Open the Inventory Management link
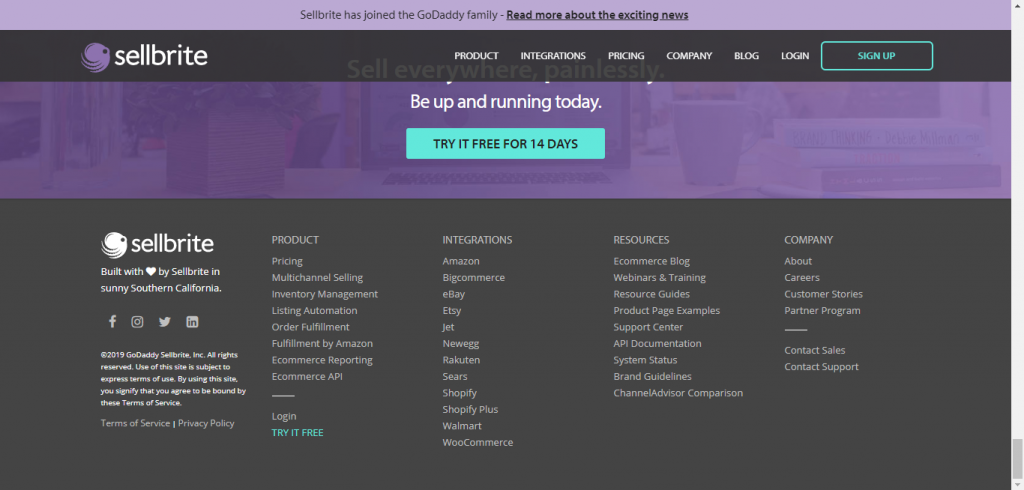The image size is (1024, 490). tap(324, 294)
